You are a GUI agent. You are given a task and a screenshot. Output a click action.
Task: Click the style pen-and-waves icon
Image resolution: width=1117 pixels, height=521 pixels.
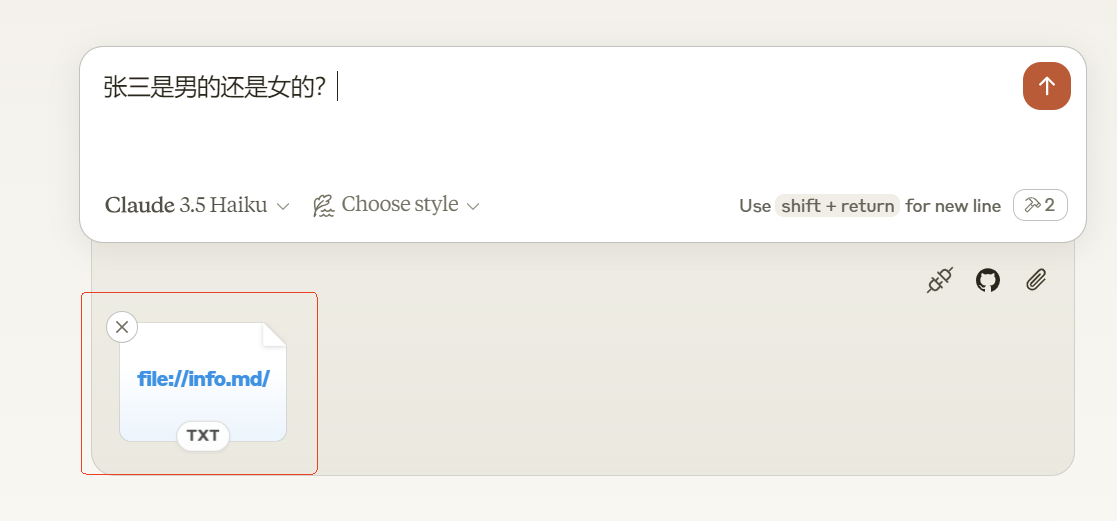pos(323,205)
